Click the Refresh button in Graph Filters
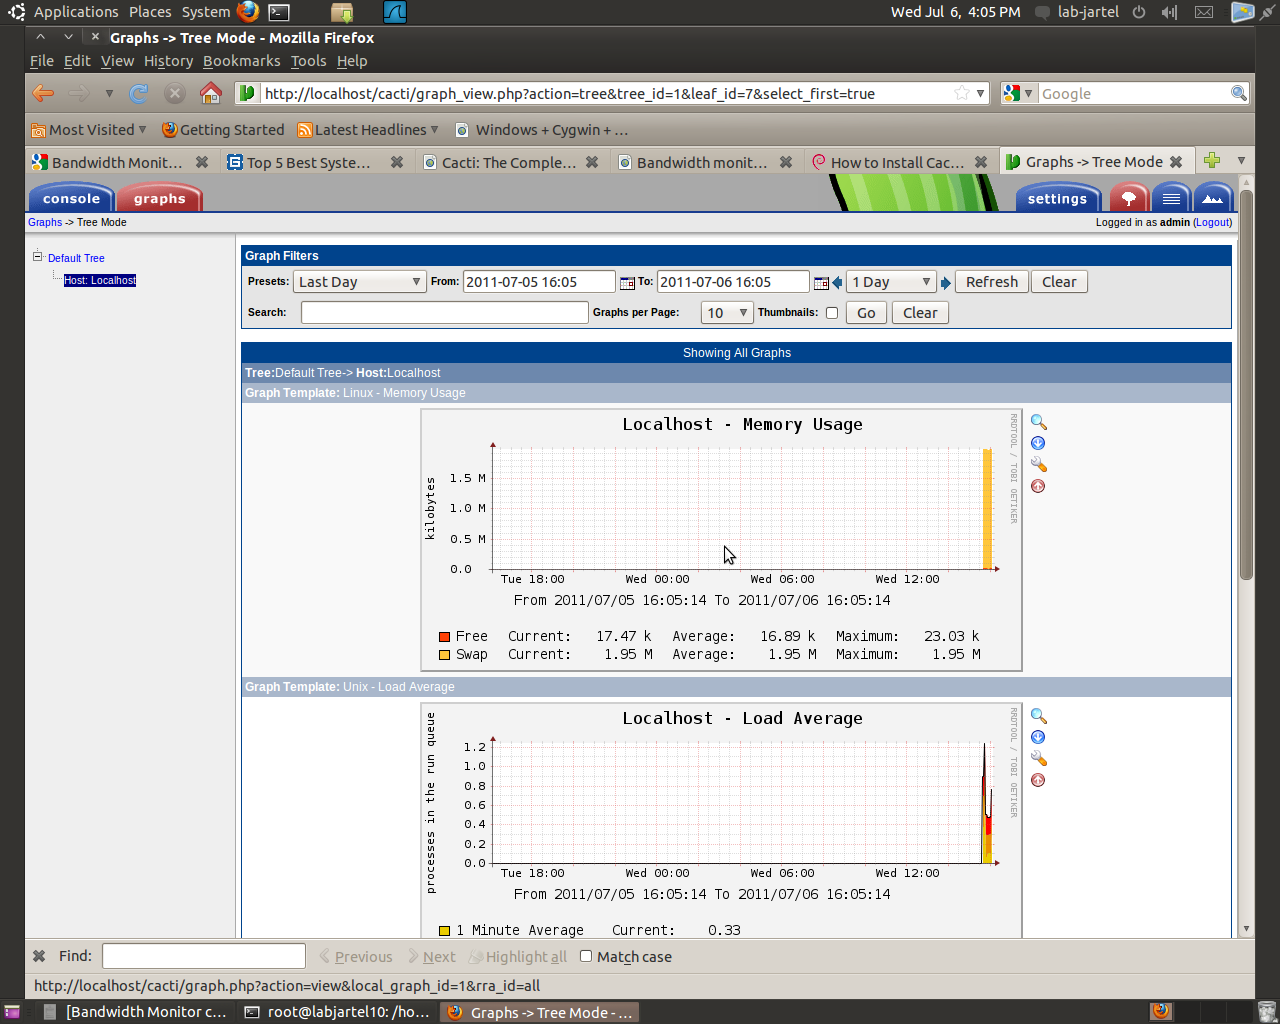Image resolution: width=1280 pixels, height=1024 pixels. (991, 281)
